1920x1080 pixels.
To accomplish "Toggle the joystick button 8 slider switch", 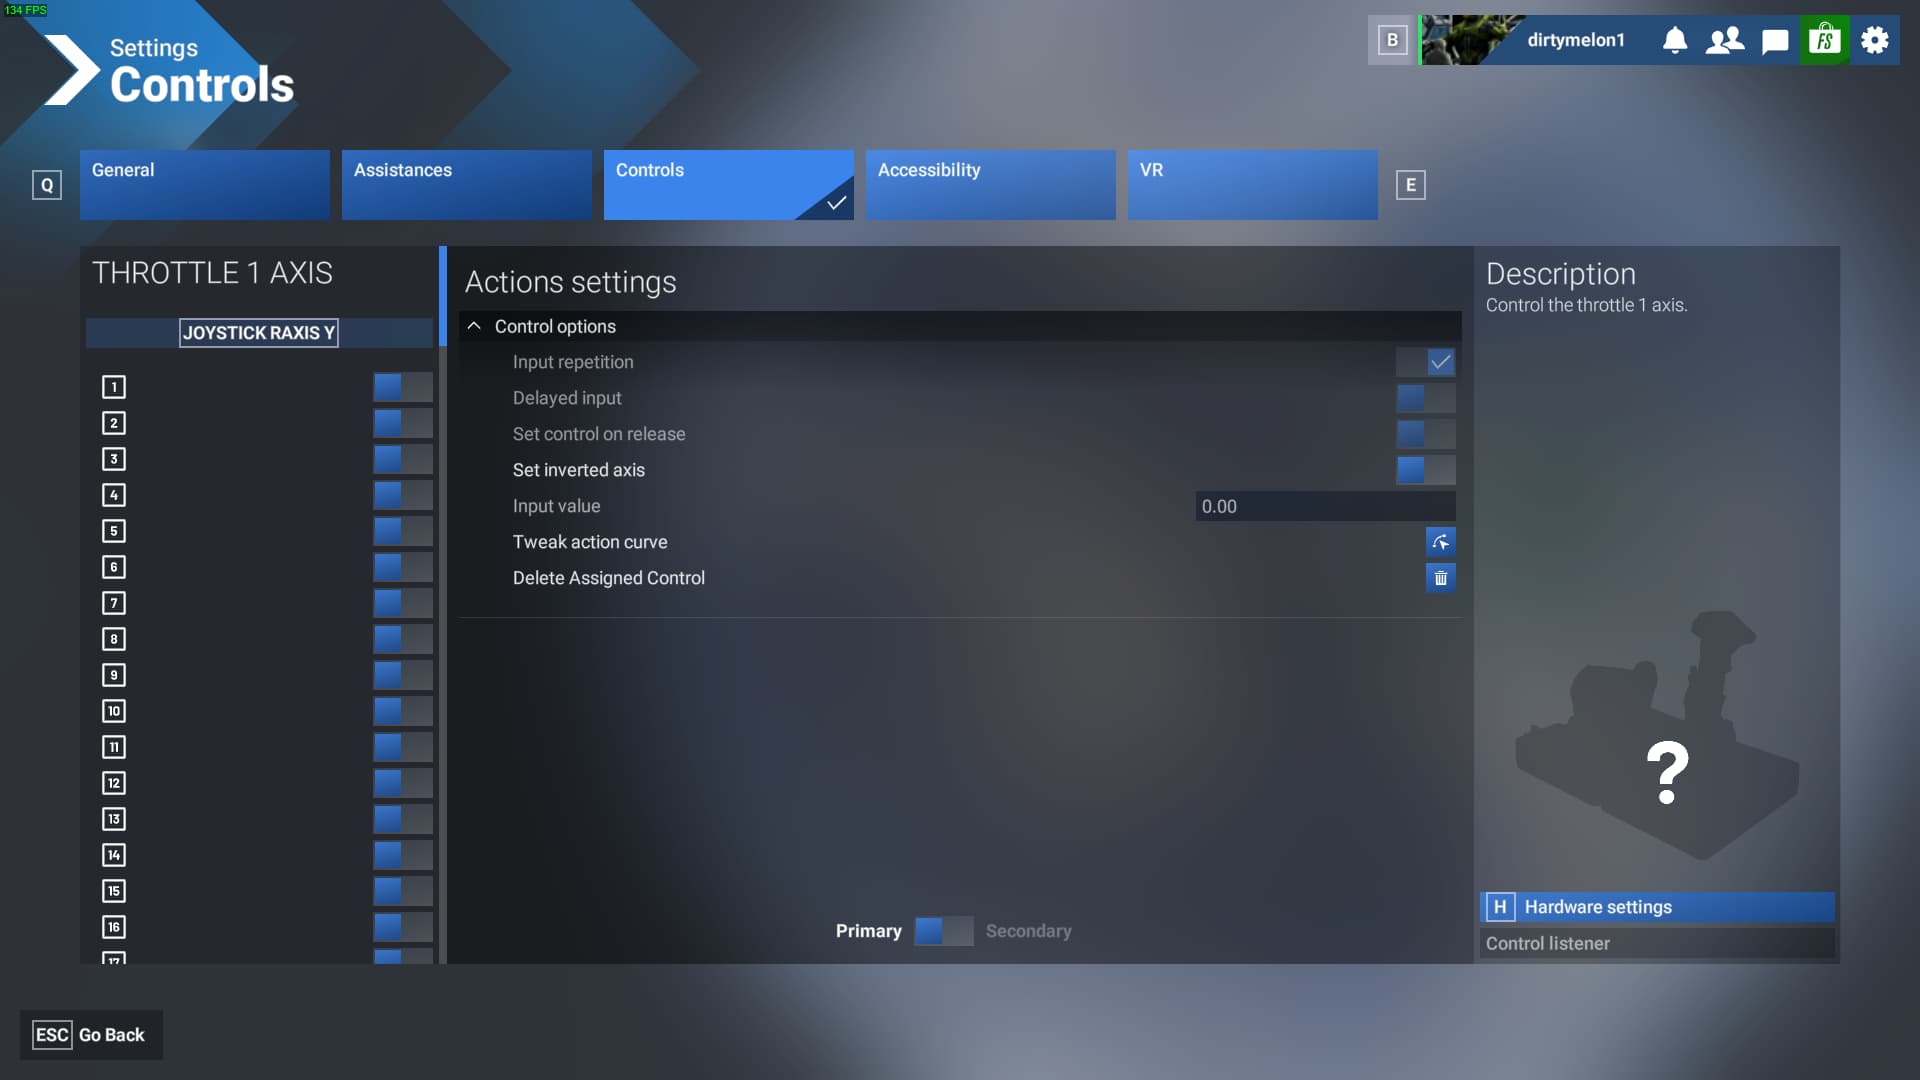I will point(403,639).
